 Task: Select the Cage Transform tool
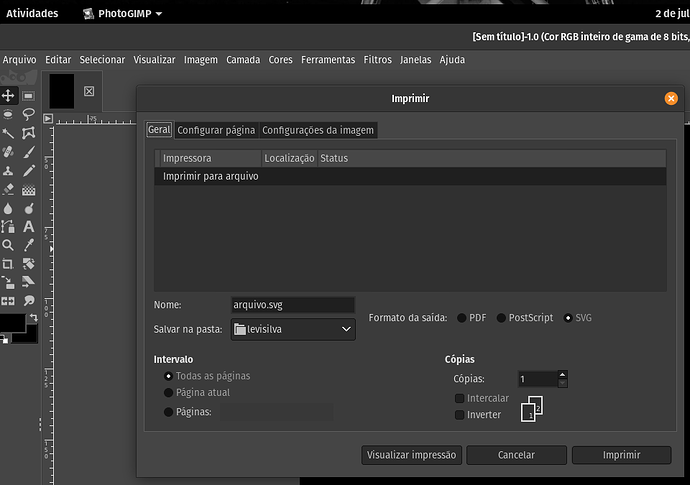(x=29, y=133)
